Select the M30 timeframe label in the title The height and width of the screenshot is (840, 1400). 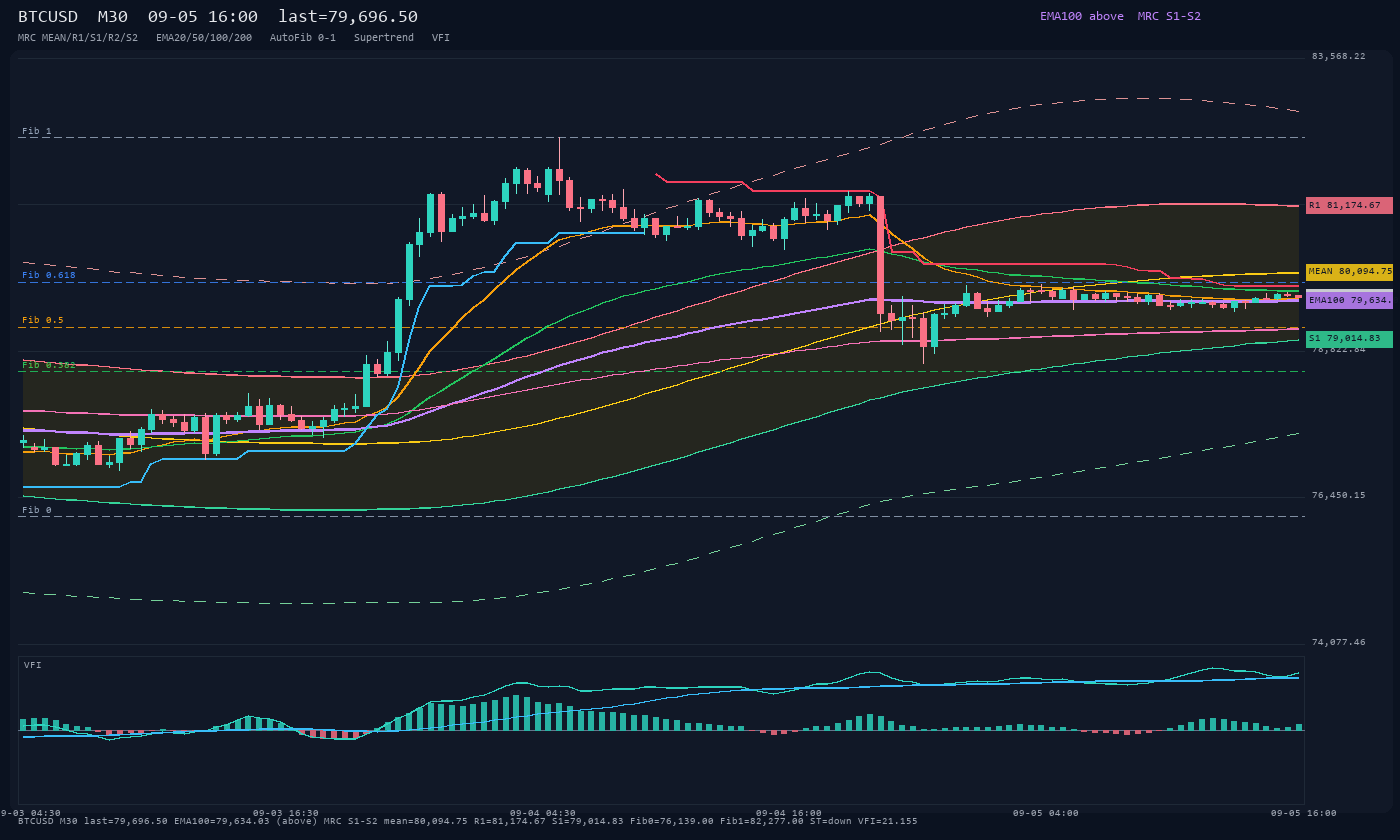point(112,17)
